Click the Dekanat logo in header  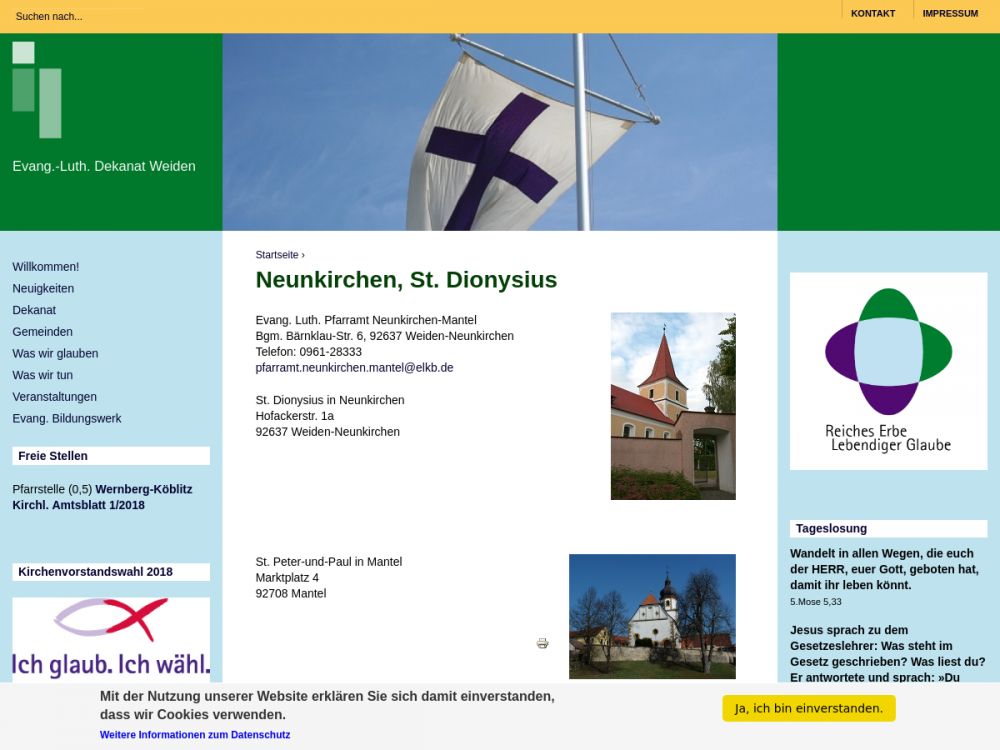[37, 90]
